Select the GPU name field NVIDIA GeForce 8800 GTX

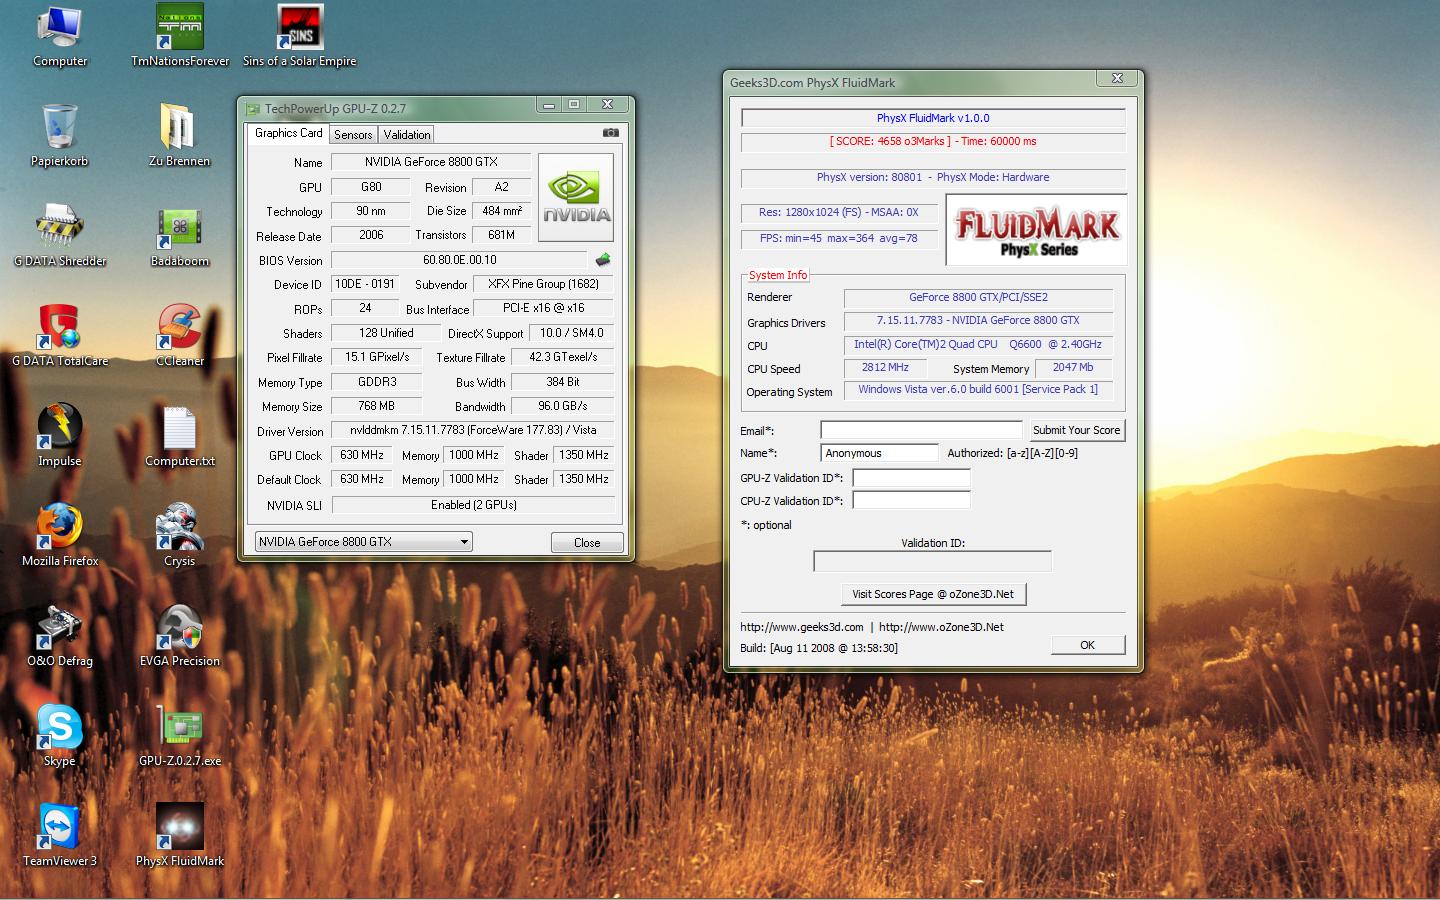pos(431,162)
